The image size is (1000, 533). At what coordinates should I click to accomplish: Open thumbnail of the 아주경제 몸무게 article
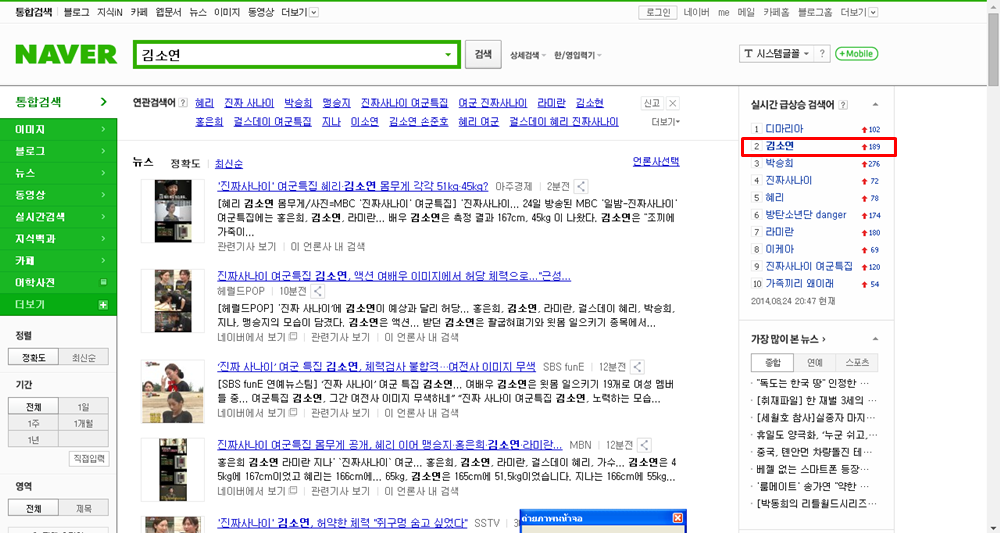click(173, 211)
